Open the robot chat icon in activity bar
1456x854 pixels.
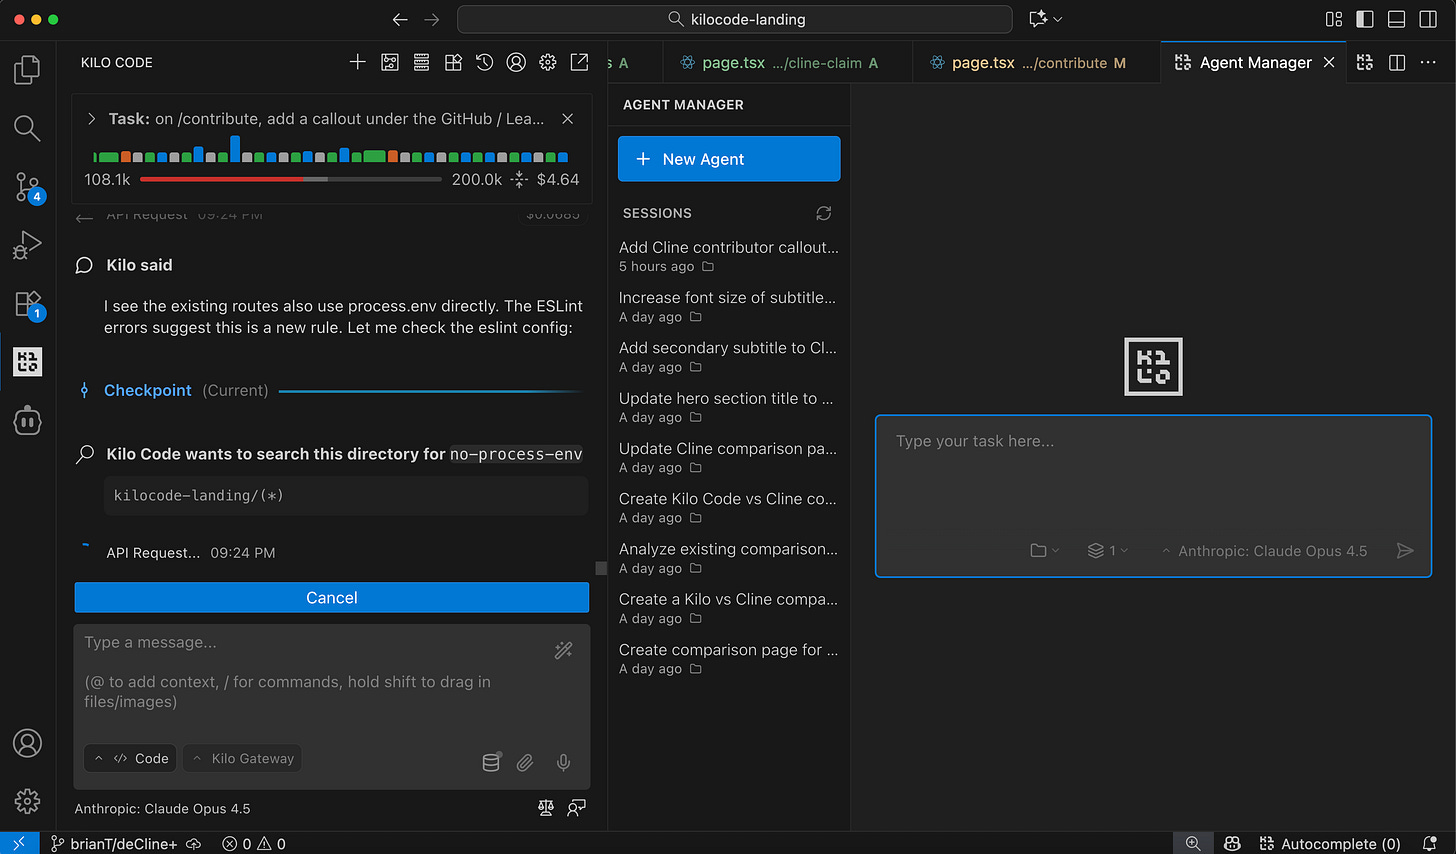27,421
